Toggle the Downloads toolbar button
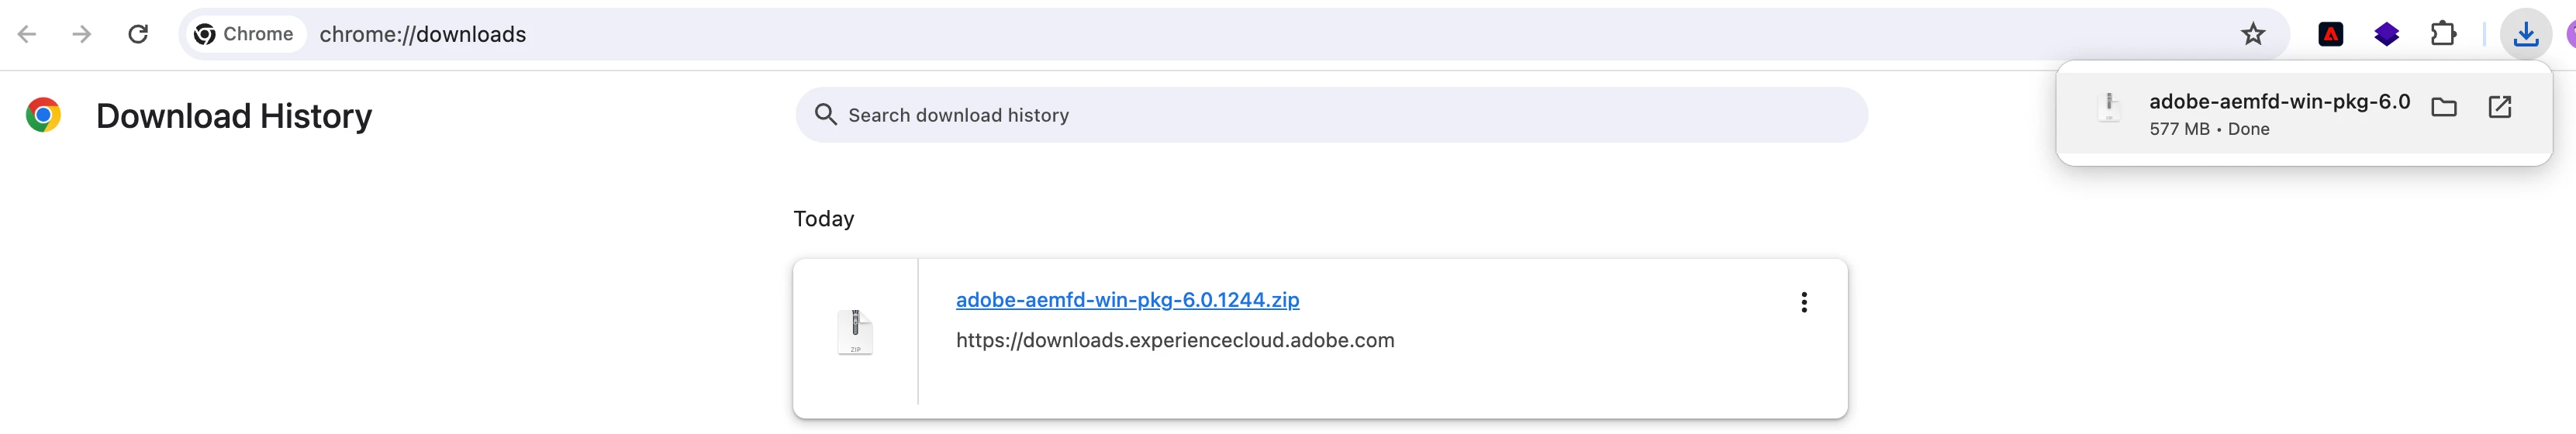2576x434 pixels. [2525, 34]
